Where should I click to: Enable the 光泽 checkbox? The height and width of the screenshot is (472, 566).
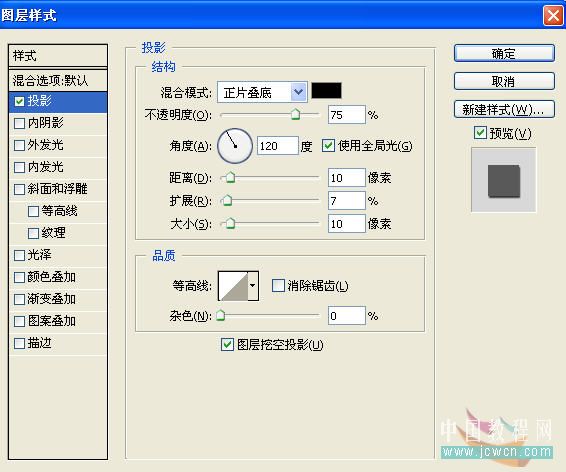19,255
